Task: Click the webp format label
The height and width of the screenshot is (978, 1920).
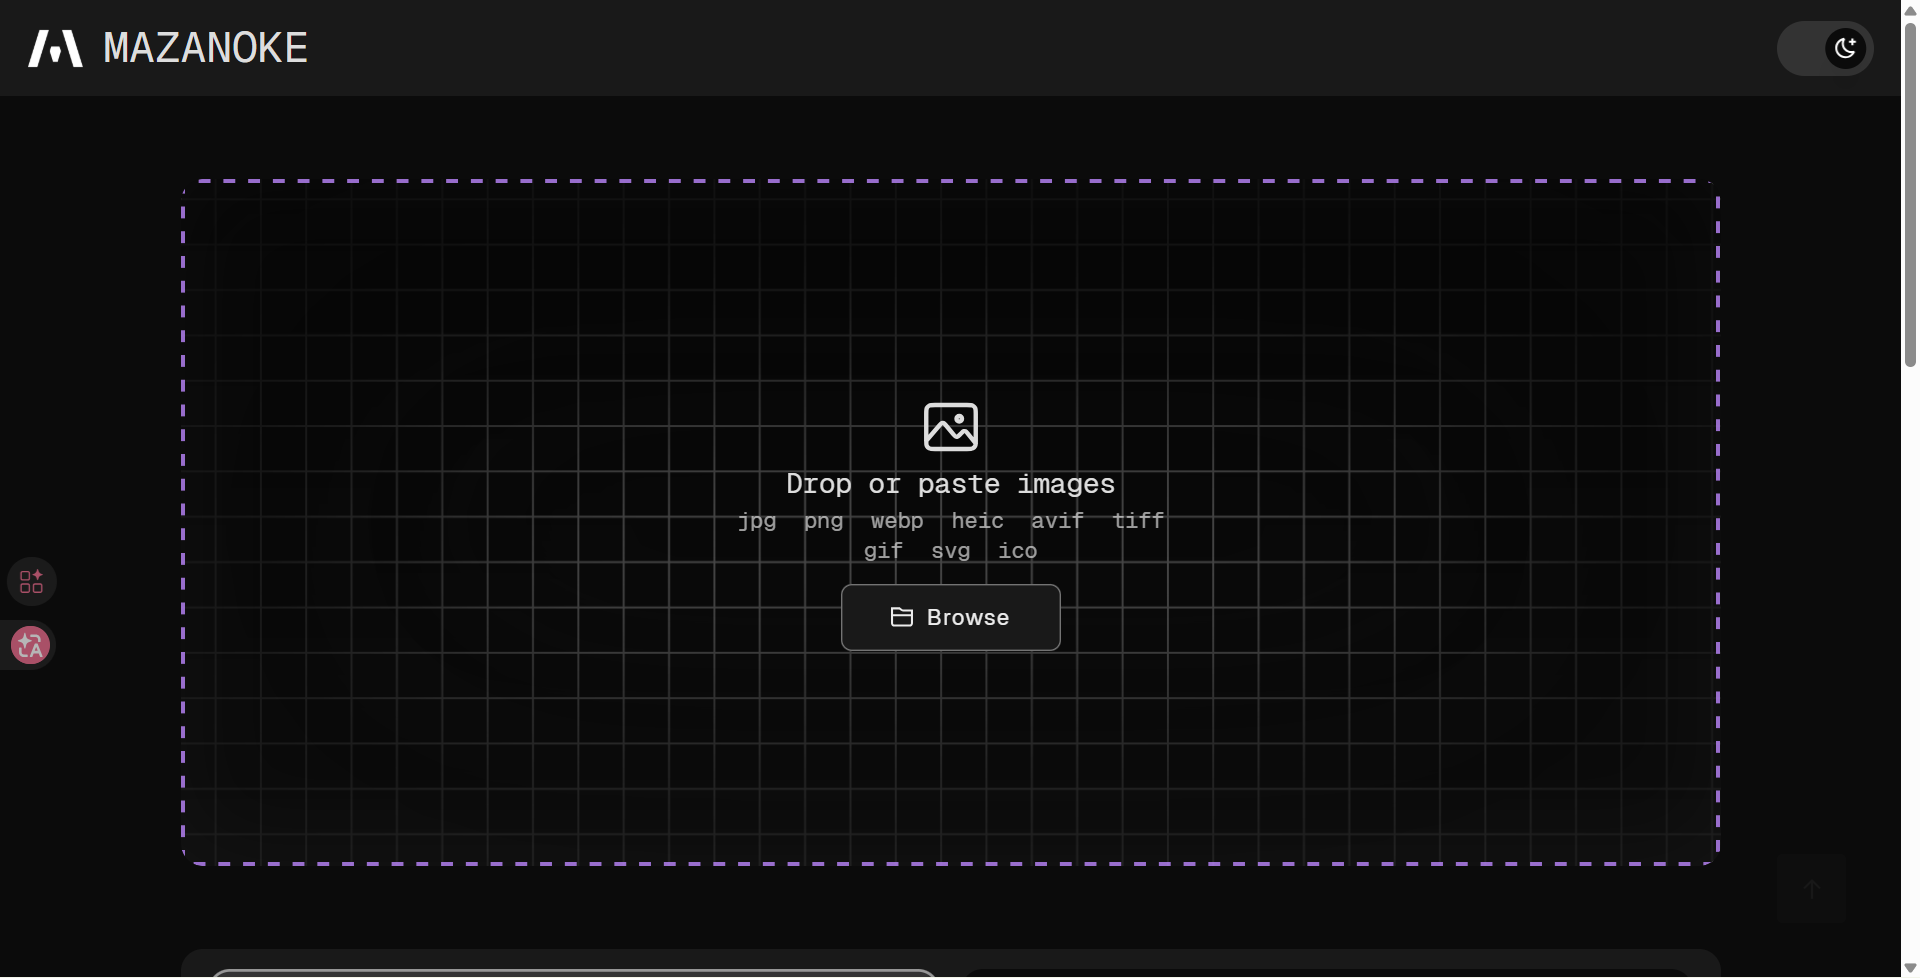Action: (x=897, y=521)
